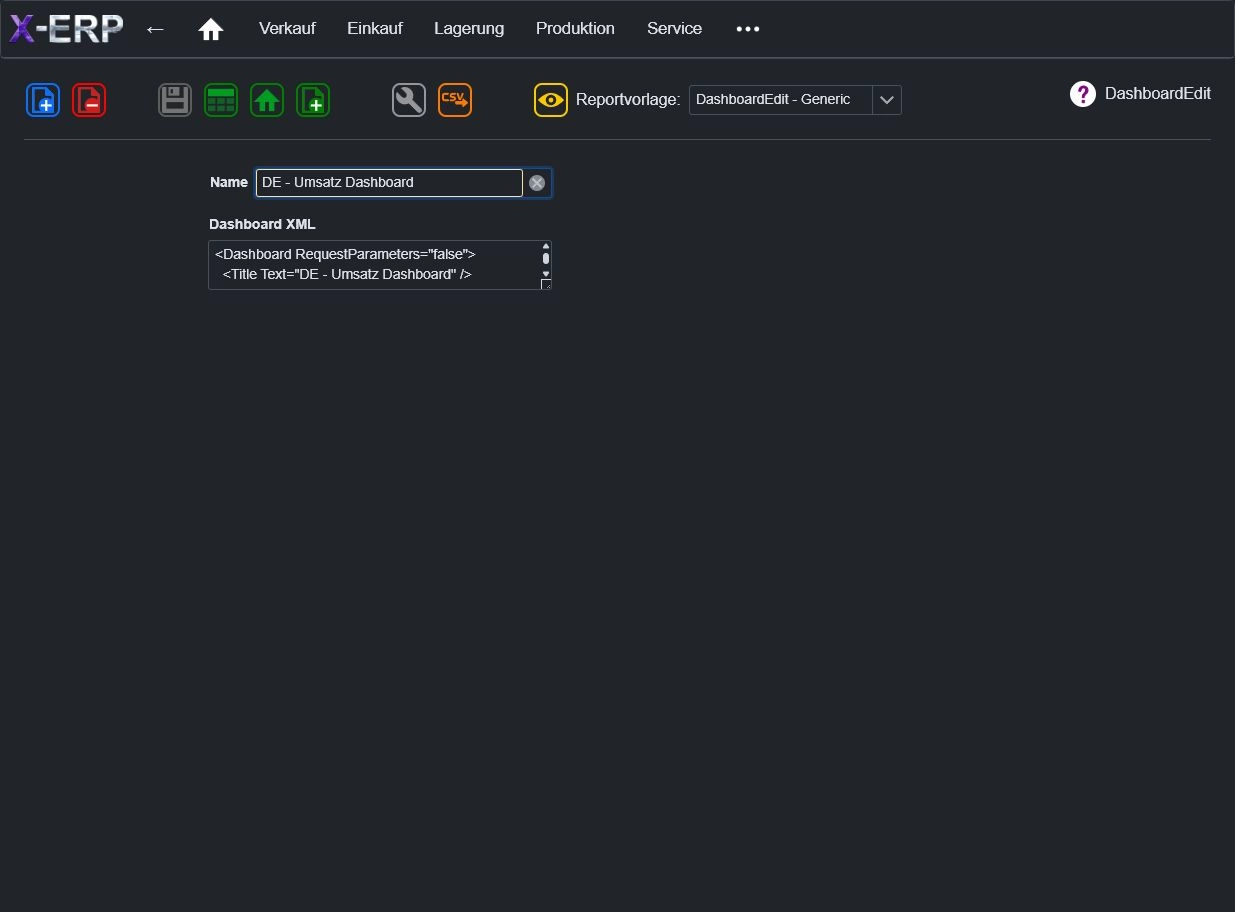This screenshot has width=1235, height=912.
Task: Delete record with red document icon
Action: point(89,100)
